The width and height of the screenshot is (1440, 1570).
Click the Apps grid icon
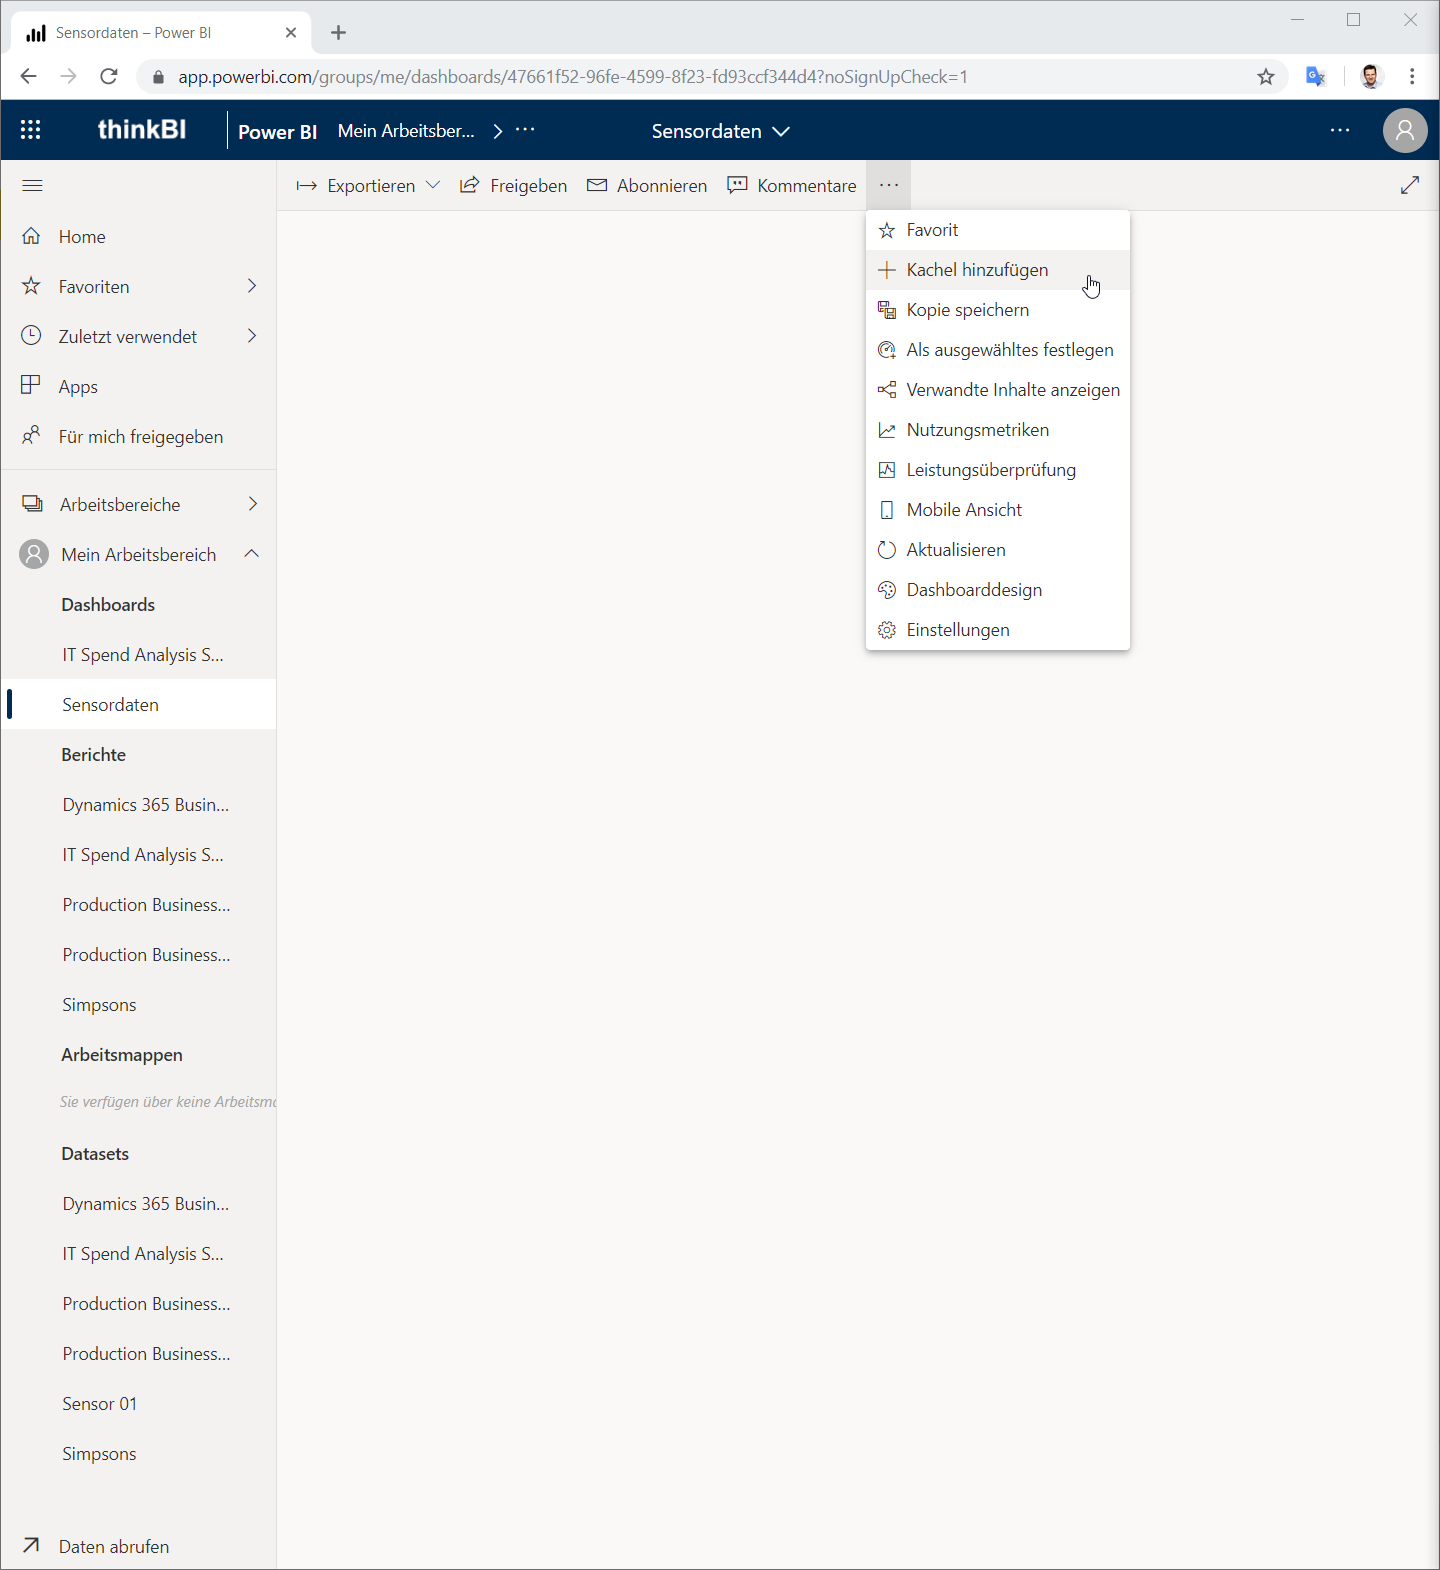[31, 385]
